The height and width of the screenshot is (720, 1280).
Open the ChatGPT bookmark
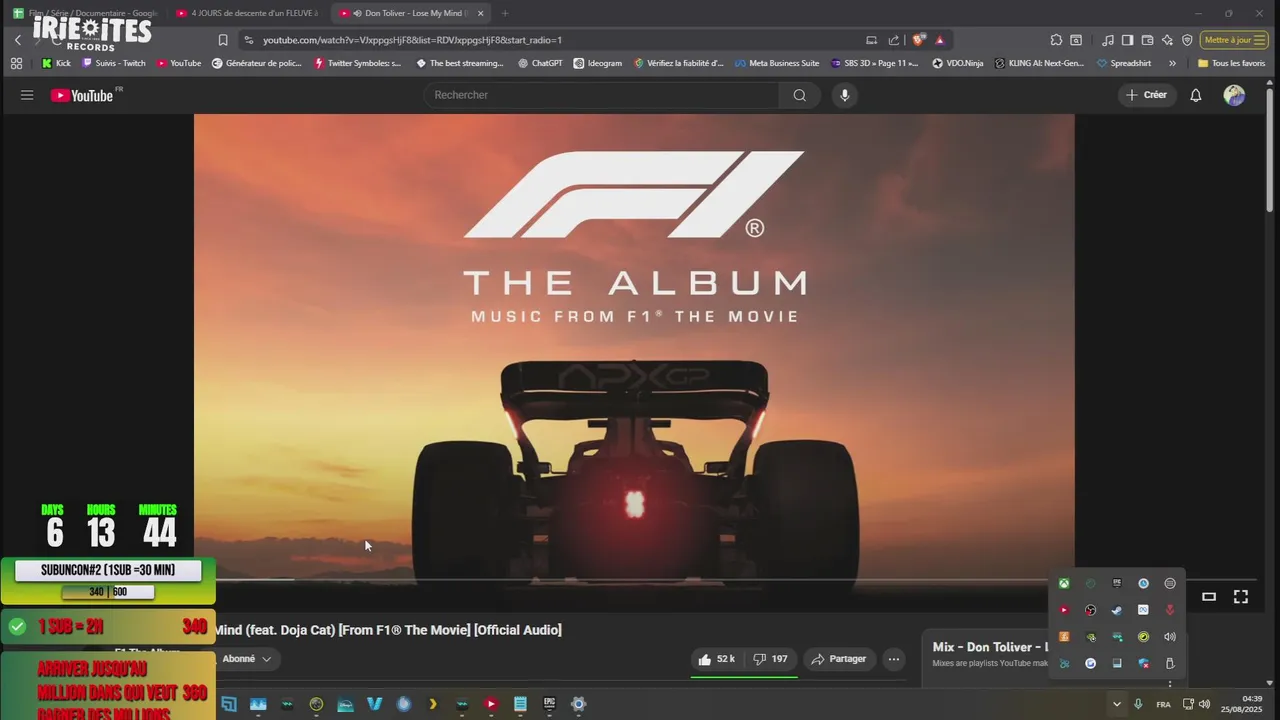point(540,63)
